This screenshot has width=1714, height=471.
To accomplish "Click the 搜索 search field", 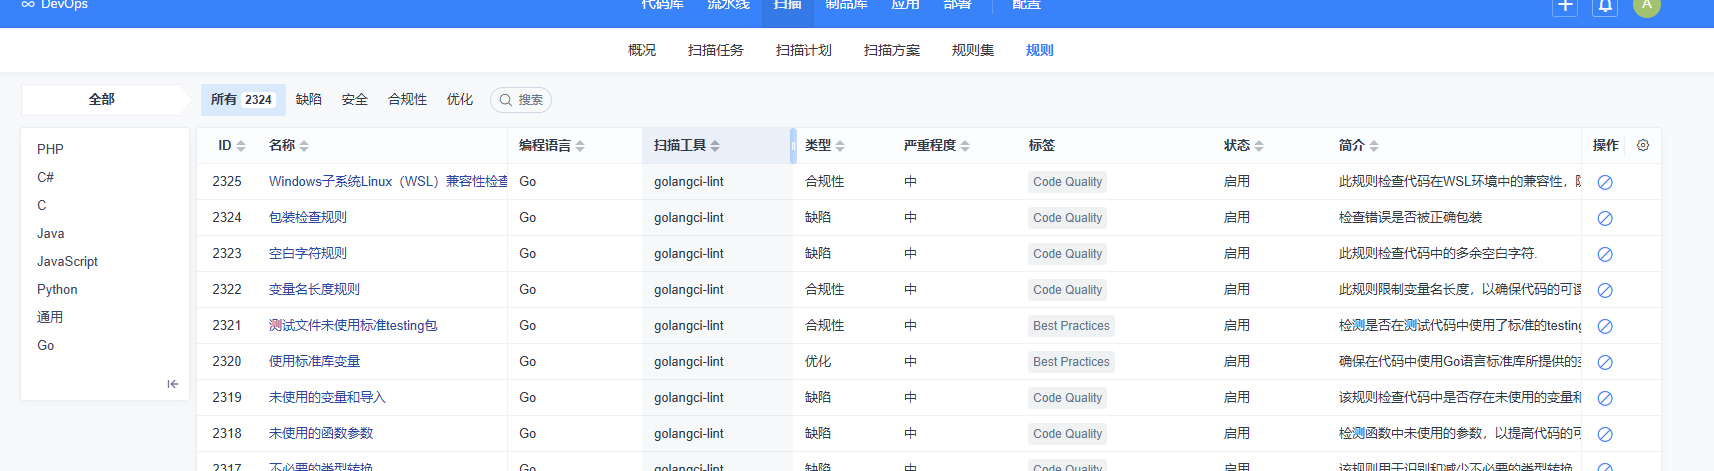I will (x=521, y=100).
